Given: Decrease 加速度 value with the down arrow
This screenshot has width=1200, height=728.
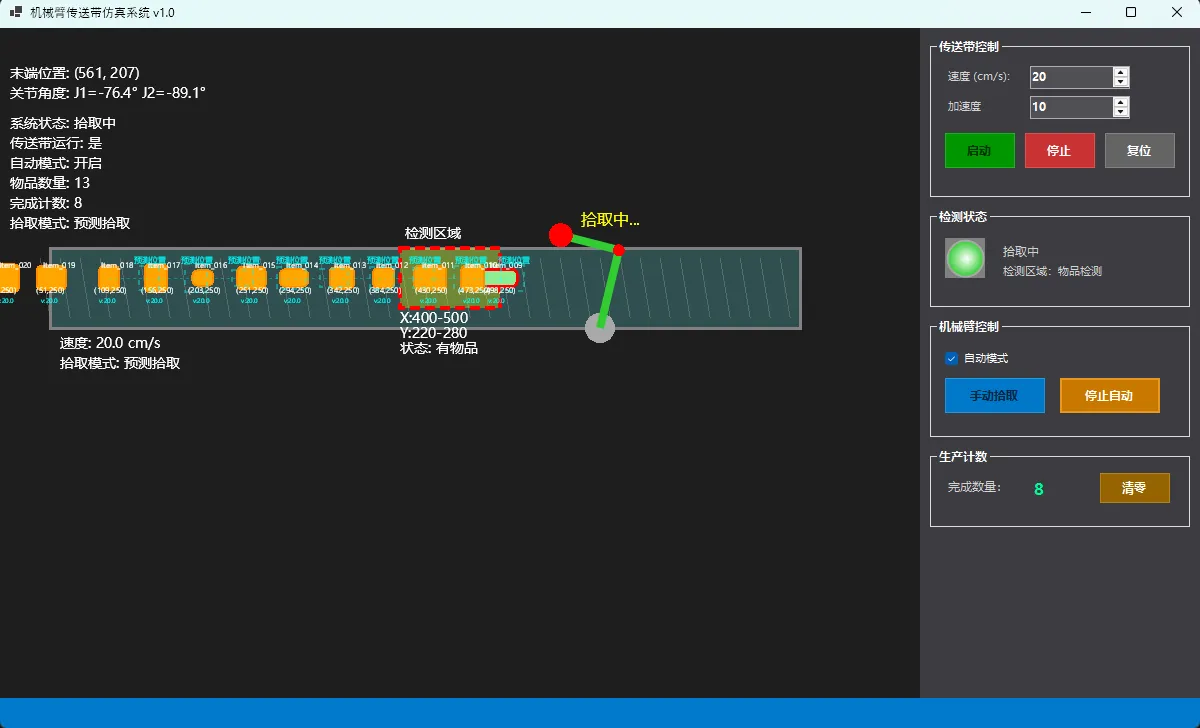Looking at the screenshot, I should [x=1121, y=112].
